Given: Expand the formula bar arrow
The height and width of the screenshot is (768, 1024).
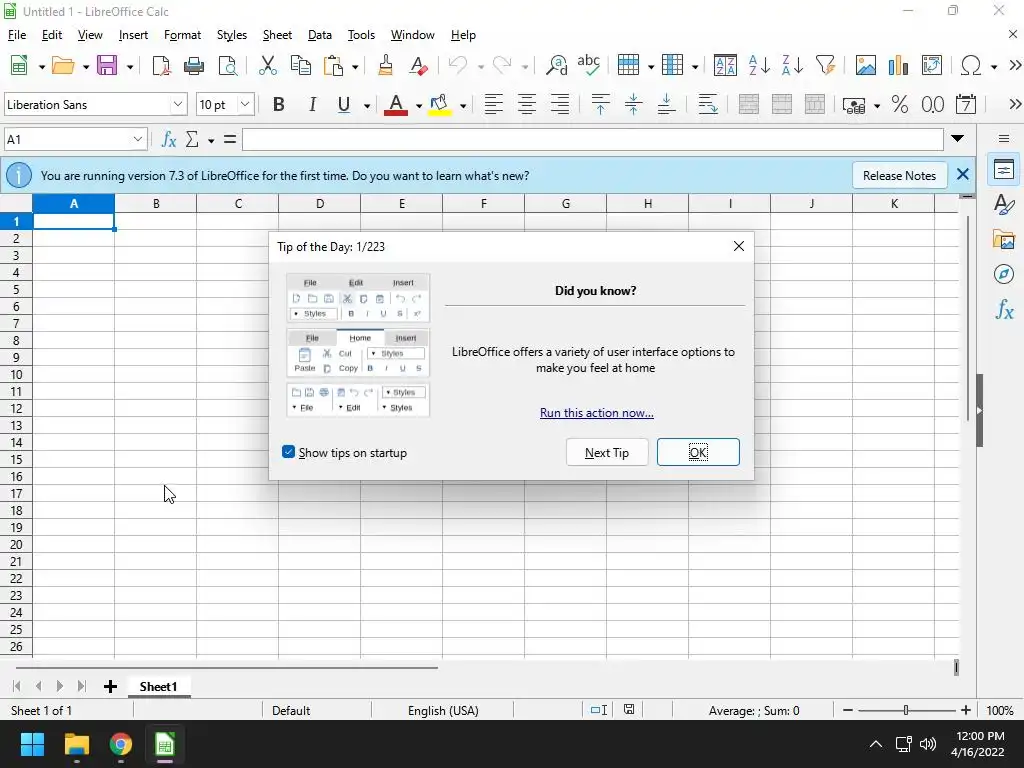Looking at the screenshot, I should [957, 138].
